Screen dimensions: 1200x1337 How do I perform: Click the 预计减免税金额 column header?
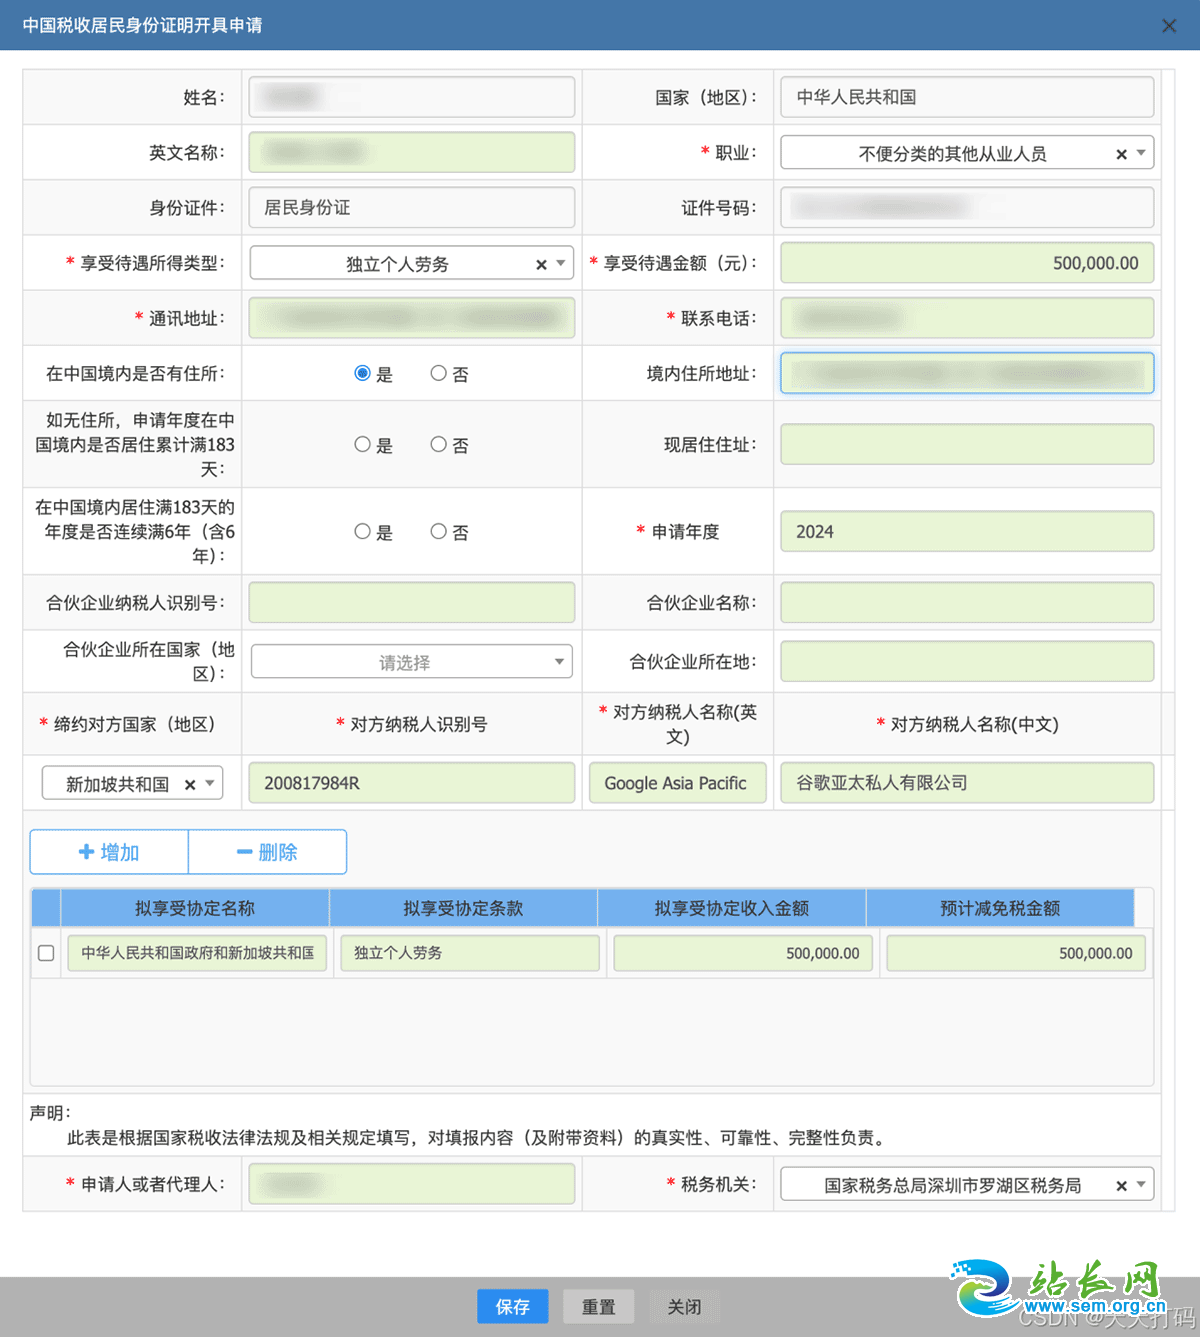1000,908
